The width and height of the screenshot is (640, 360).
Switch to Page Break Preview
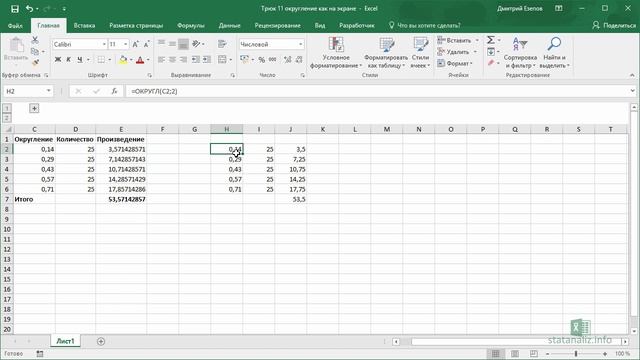pos(533,353)
